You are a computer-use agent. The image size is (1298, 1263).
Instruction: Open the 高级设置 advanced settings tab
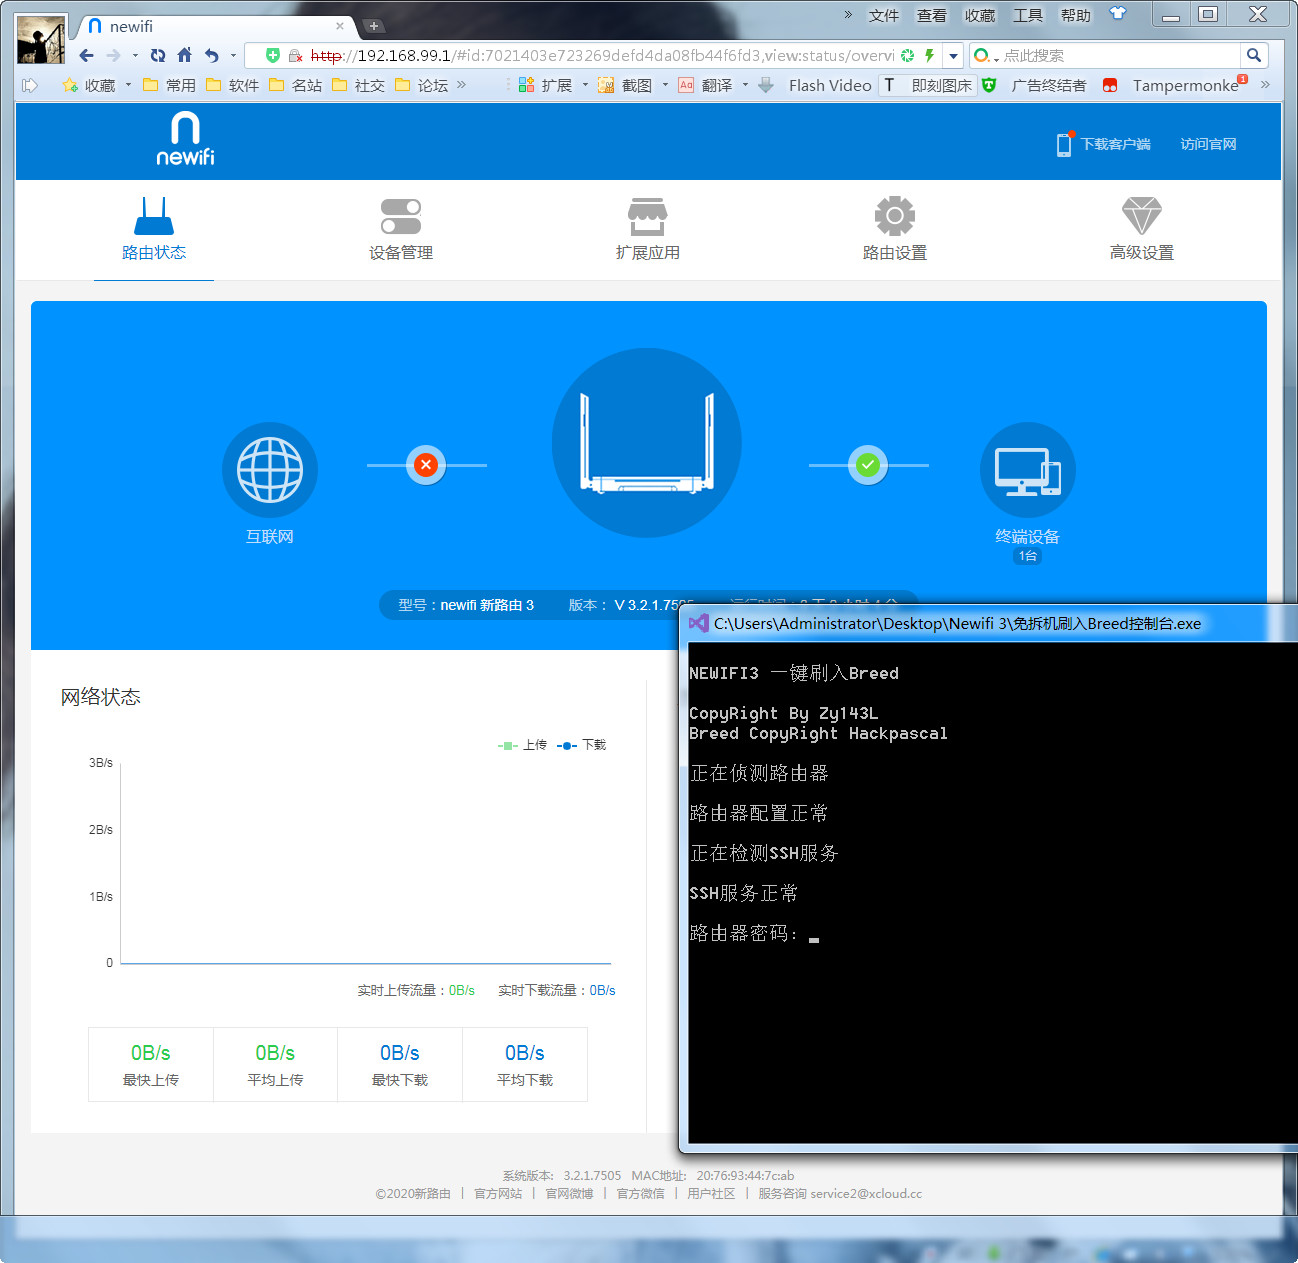coord(1142,229)
